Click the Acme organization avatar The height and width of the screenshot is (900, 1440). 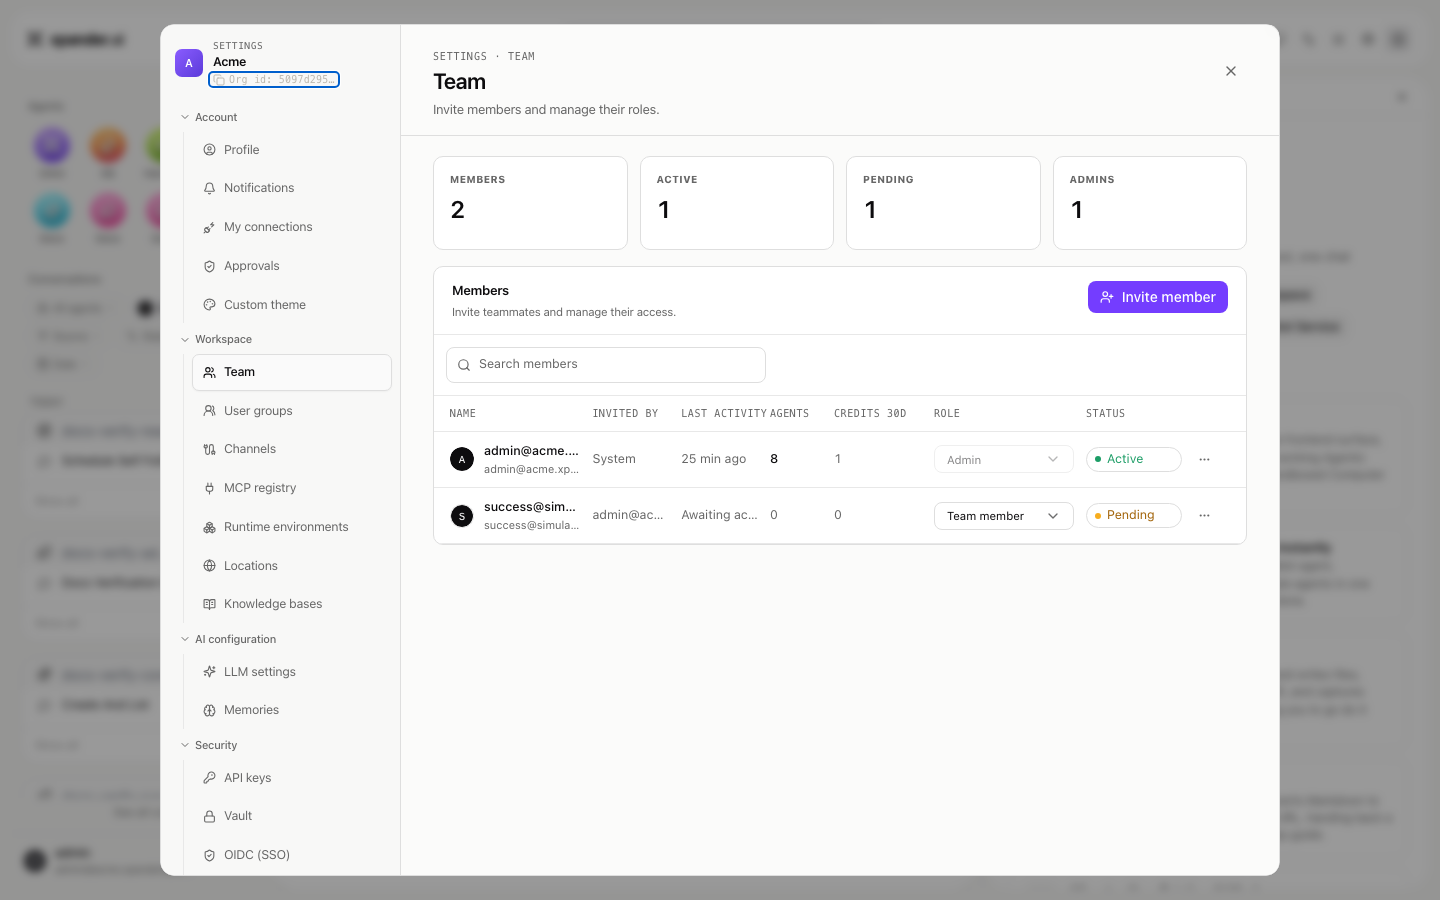coord(189,63)
